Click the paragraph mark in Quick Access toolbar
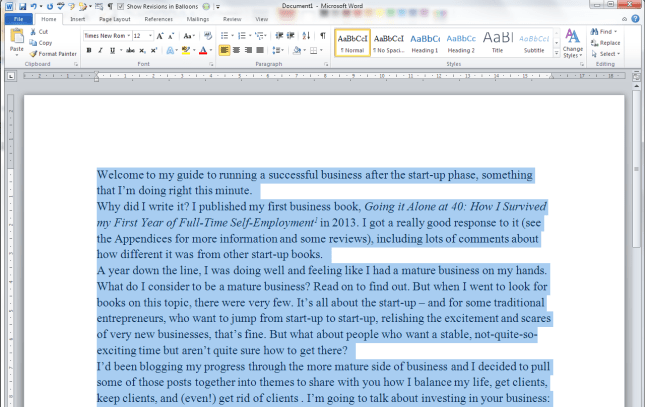 pyautogui.click(x=110, y=7)
